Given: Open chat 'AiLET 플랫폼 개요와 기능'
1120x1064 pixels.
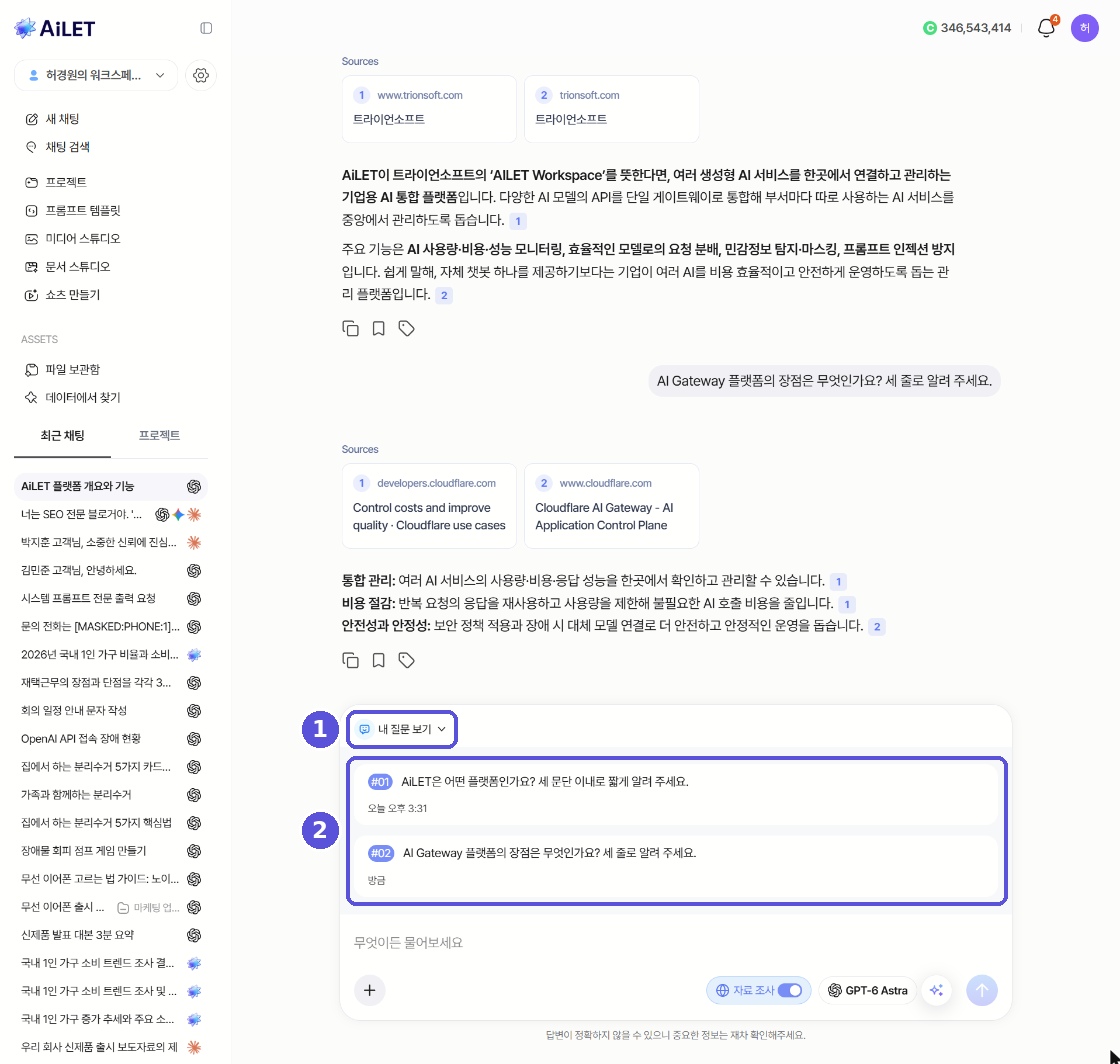Looking at the screenshot, I should (111, 486).
